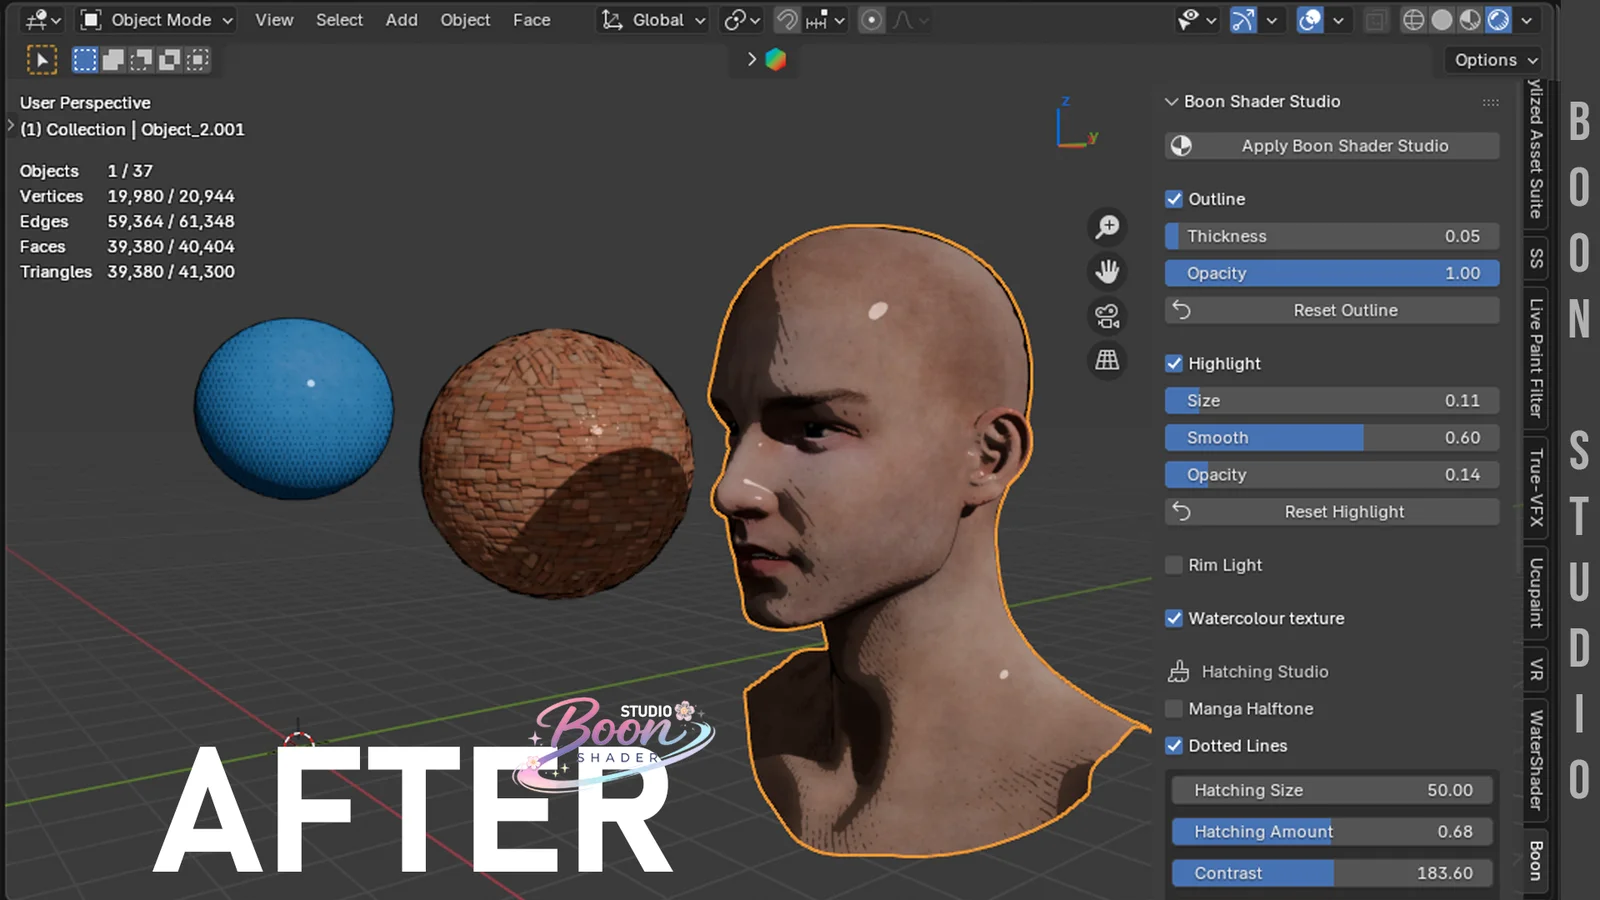Open the Global transform orientation dropdown
This screenshot has height=900, width=1600.
(652, 20)
